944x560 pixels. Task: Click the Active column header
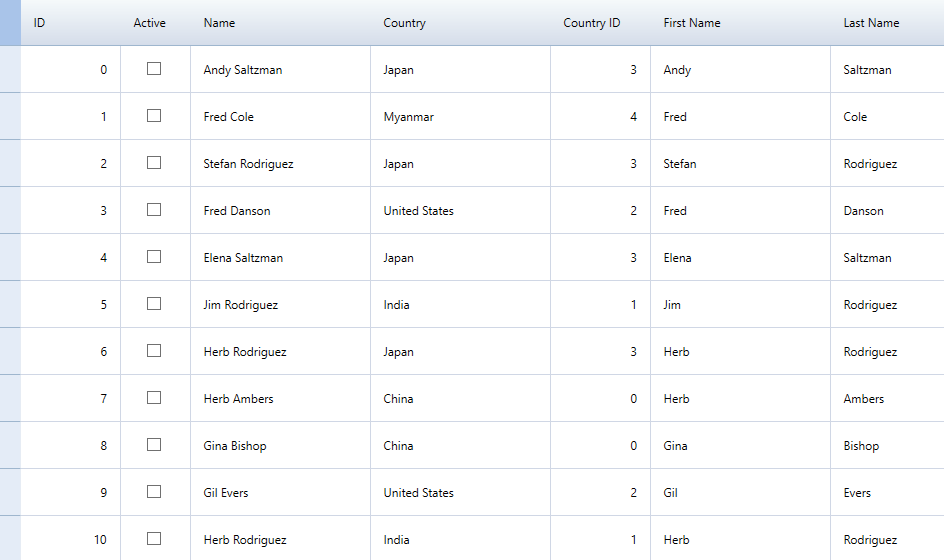click(x=150, y=23)
